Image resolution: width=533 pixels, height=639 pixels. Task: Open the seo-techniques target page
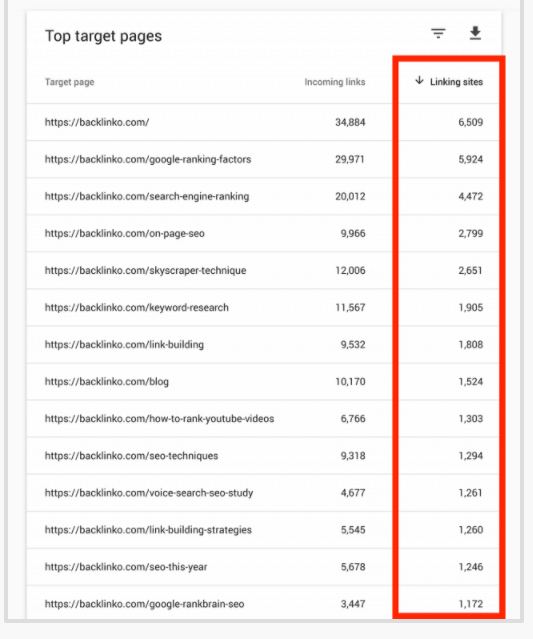pyautogui.click(x=131, y=456)
